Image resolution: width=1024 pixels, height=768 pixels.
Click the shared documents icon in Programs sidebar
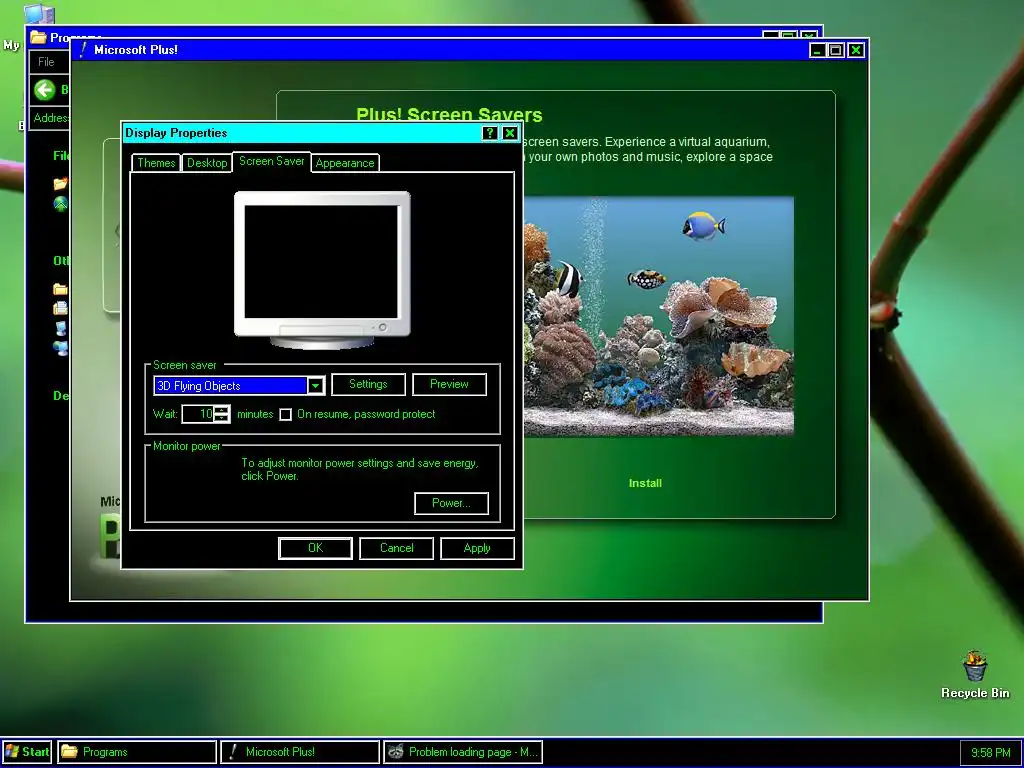pyautogui.click(x=60, y=308)
